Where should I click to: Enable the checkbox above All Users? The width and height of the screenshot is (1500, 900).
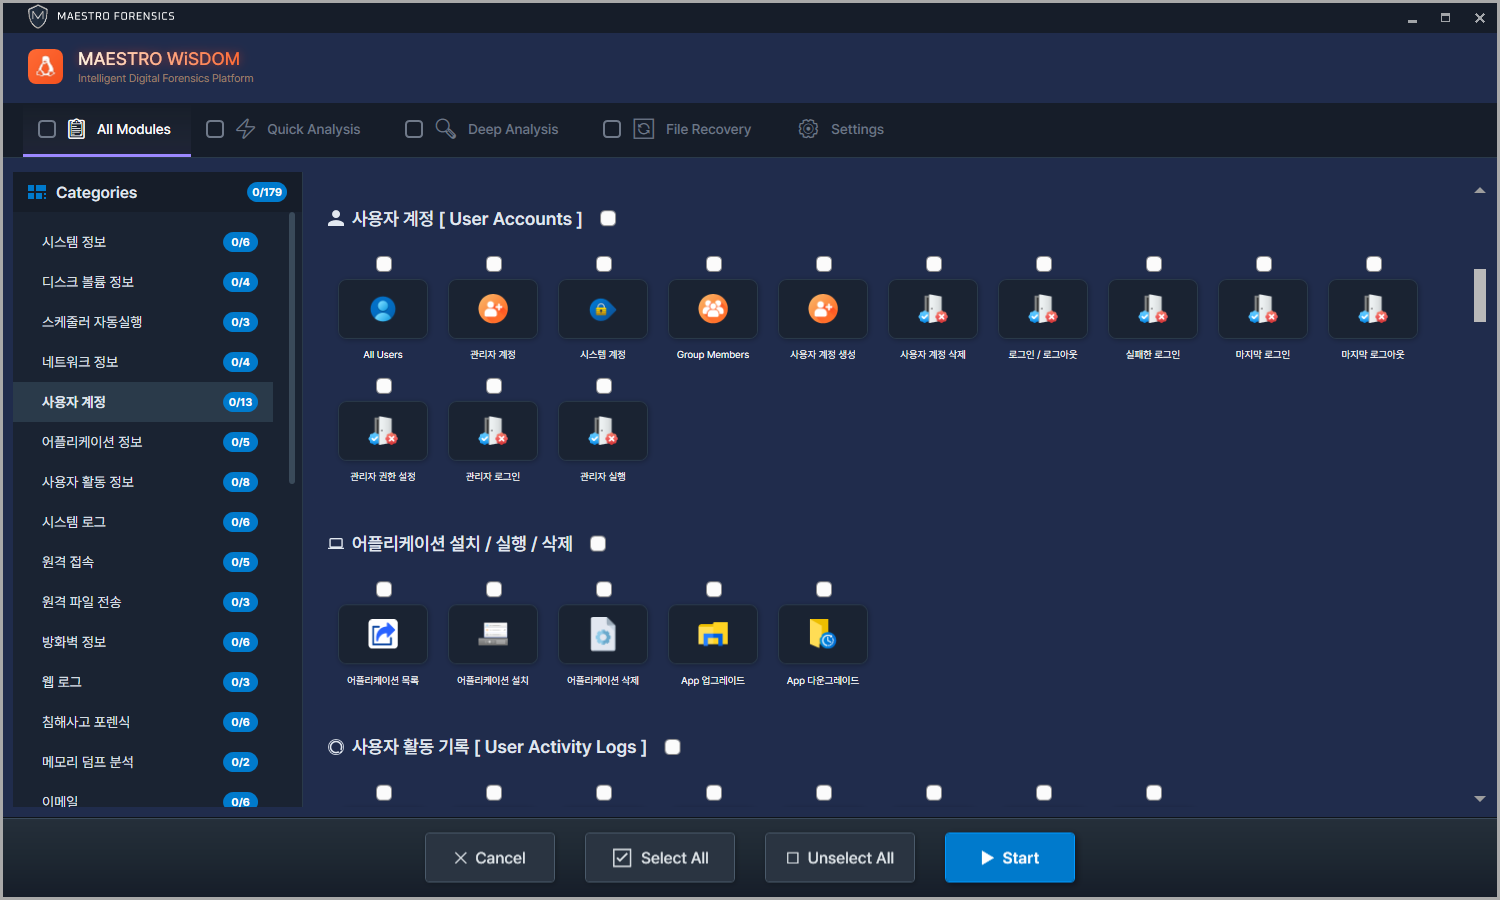tap(384, 264)
